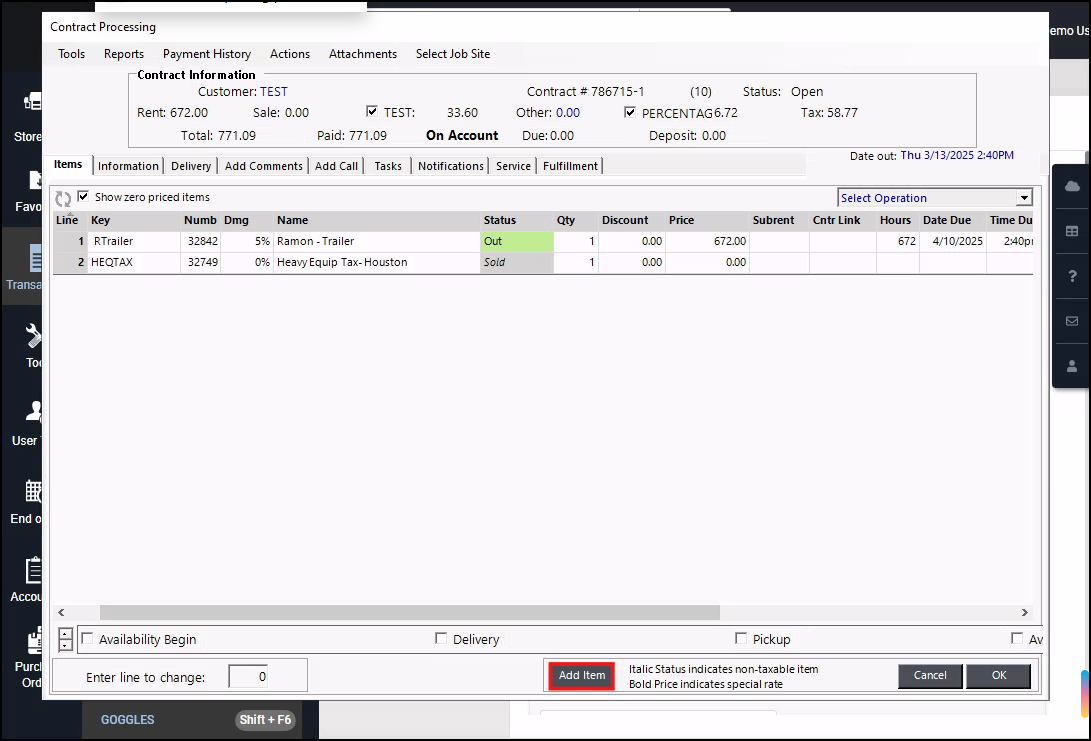Switch to the Add Comments tab
The width and height of the screenshot is (1091, 741).
263,166
